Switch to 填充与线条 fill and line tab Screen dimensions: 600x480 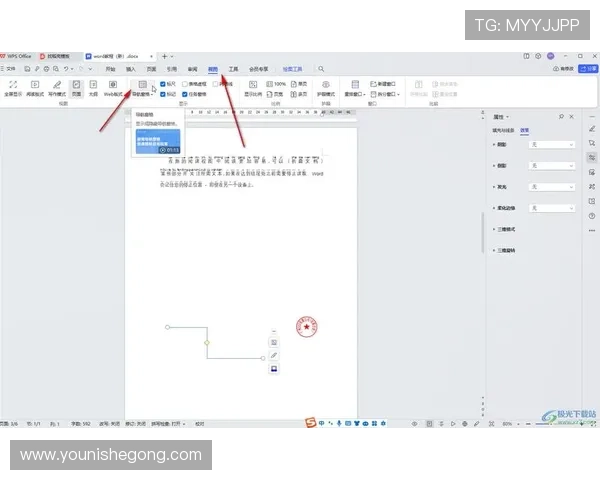click(503, 130)
